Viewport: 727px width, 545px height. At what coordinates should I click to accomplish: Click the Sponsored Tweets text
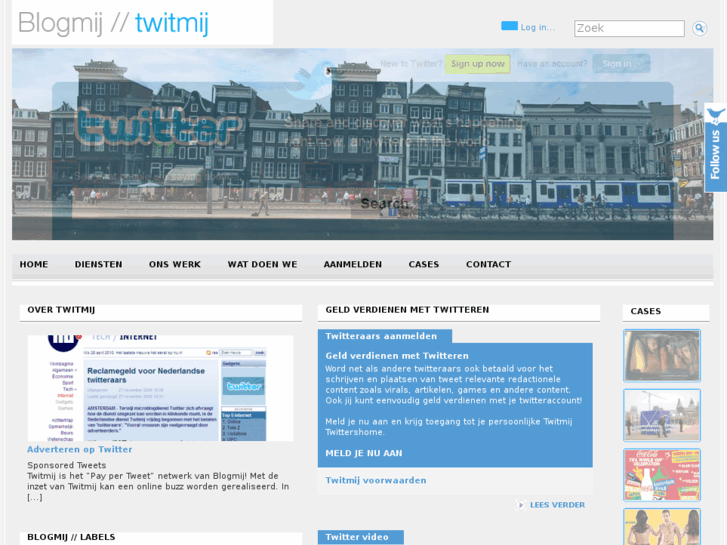[x=66, y=465]
